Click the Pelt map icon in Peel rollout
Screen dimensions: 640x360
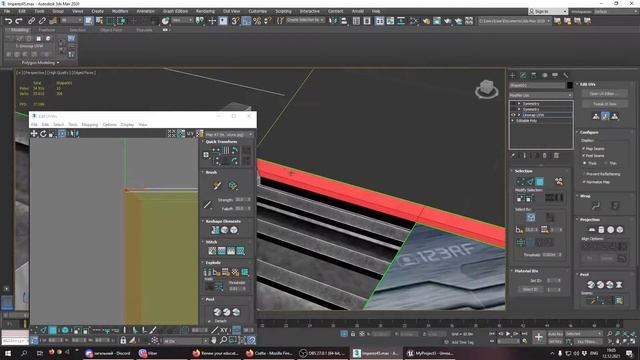pyautogui.click(x=619, y=284)
